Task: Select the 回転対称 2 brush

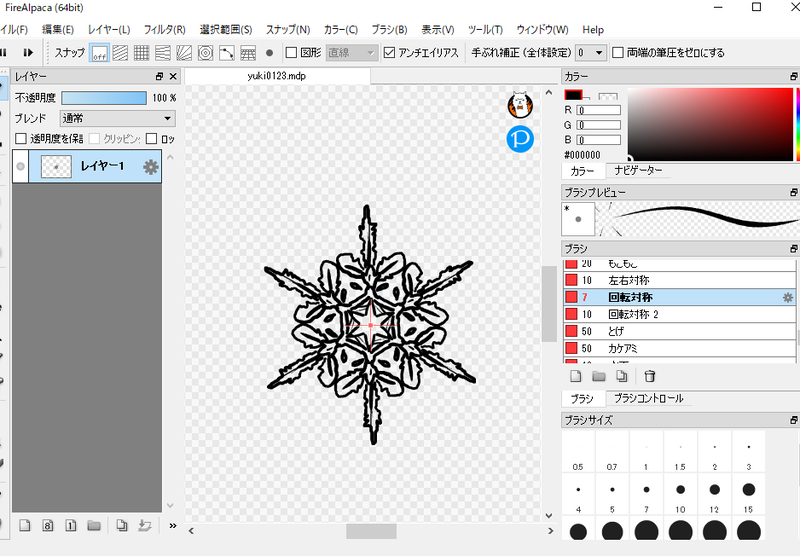Action: coord(679,314)
